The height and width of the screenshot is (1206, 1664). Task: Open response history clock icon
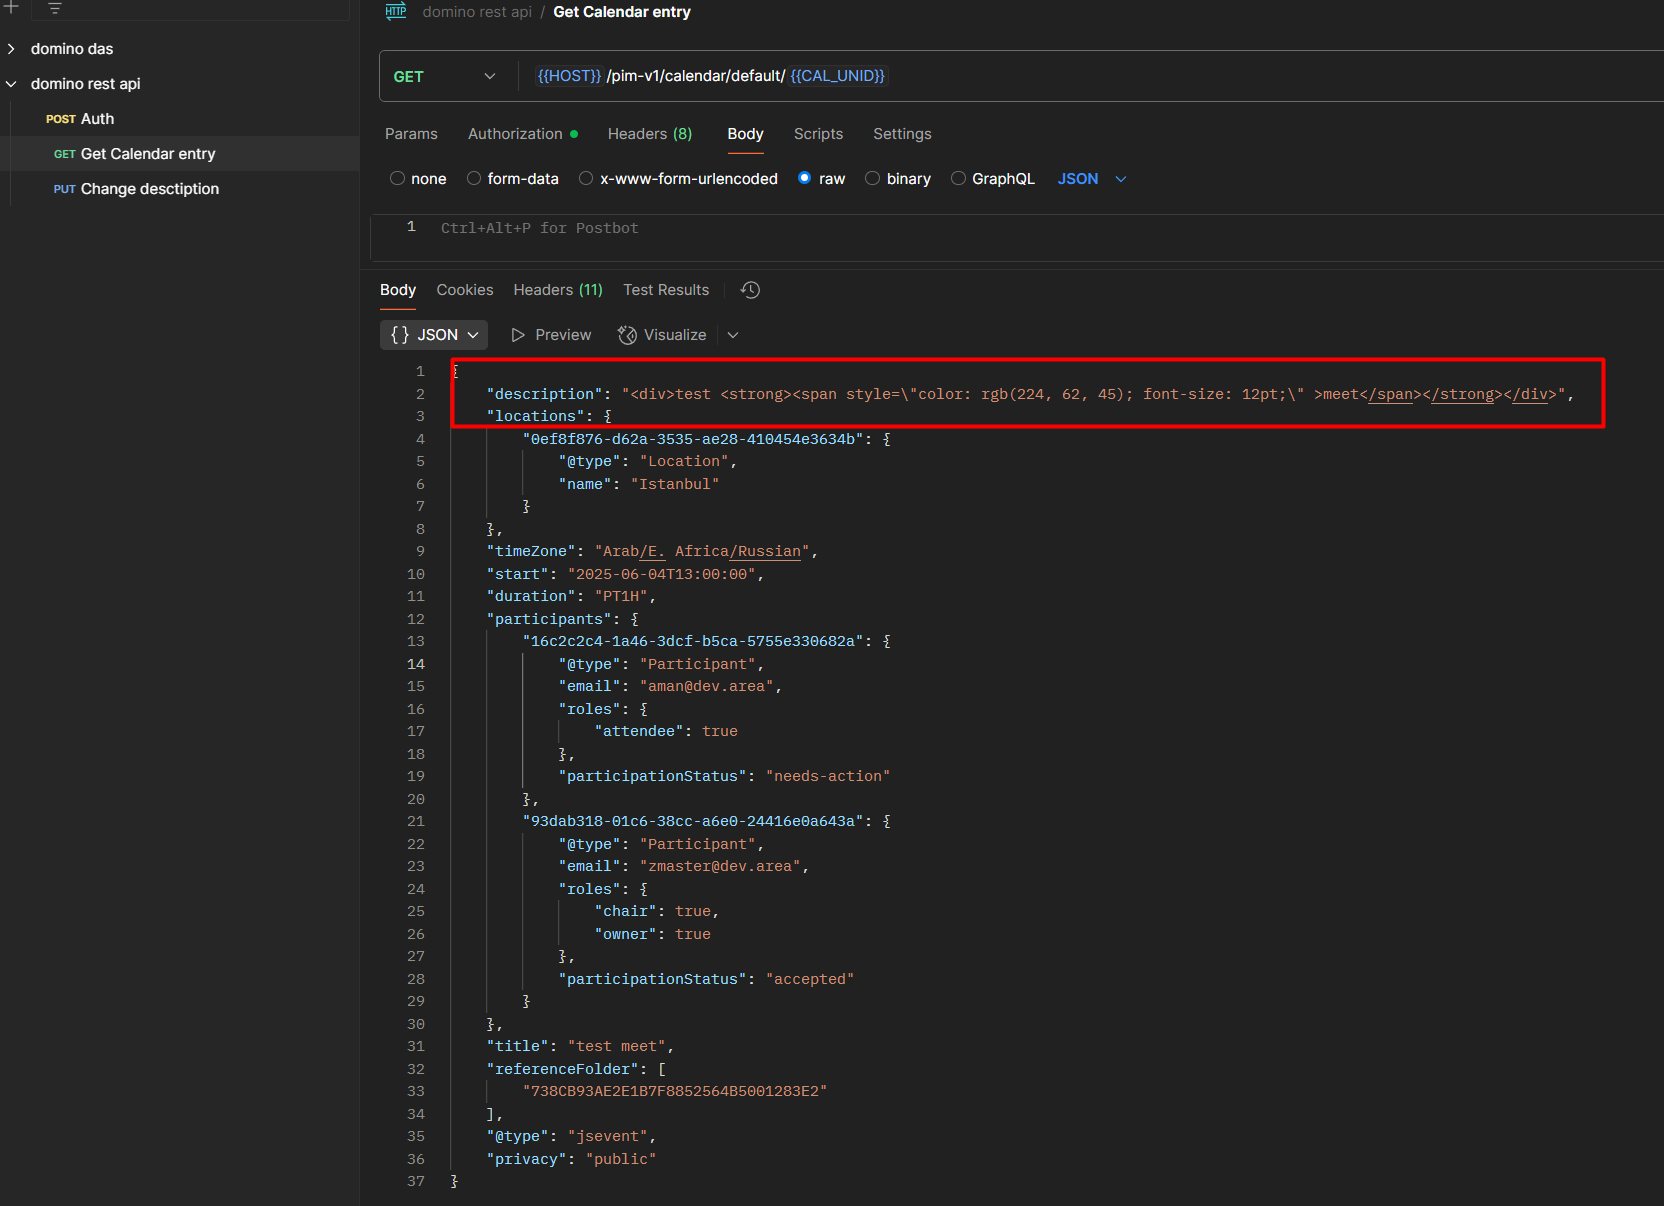click(750, 290)
